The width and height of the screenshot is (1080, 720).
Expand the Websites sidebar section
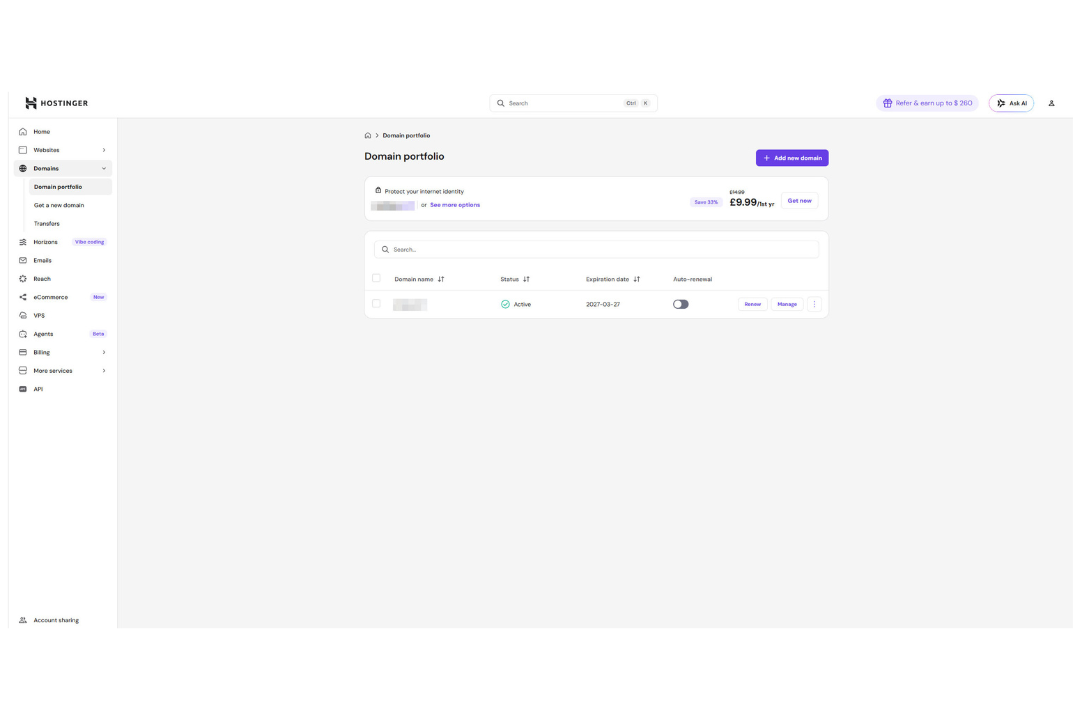(63, 150)
